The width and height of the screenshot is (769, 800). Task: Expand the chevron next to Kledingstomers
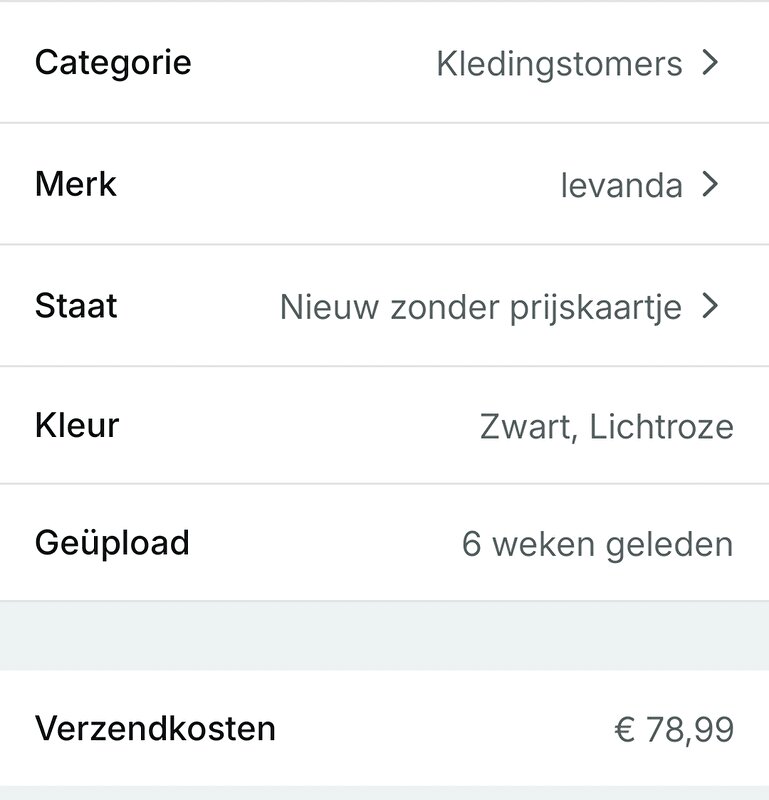coord(710,63)
